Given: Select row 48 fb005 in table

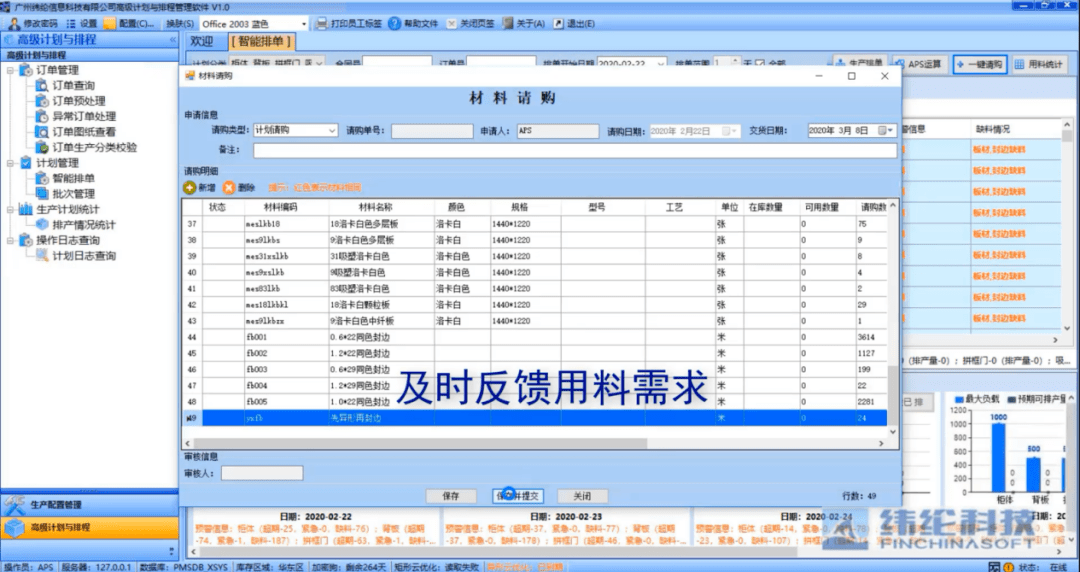Looking at the screenshot, I should [534, 401].
